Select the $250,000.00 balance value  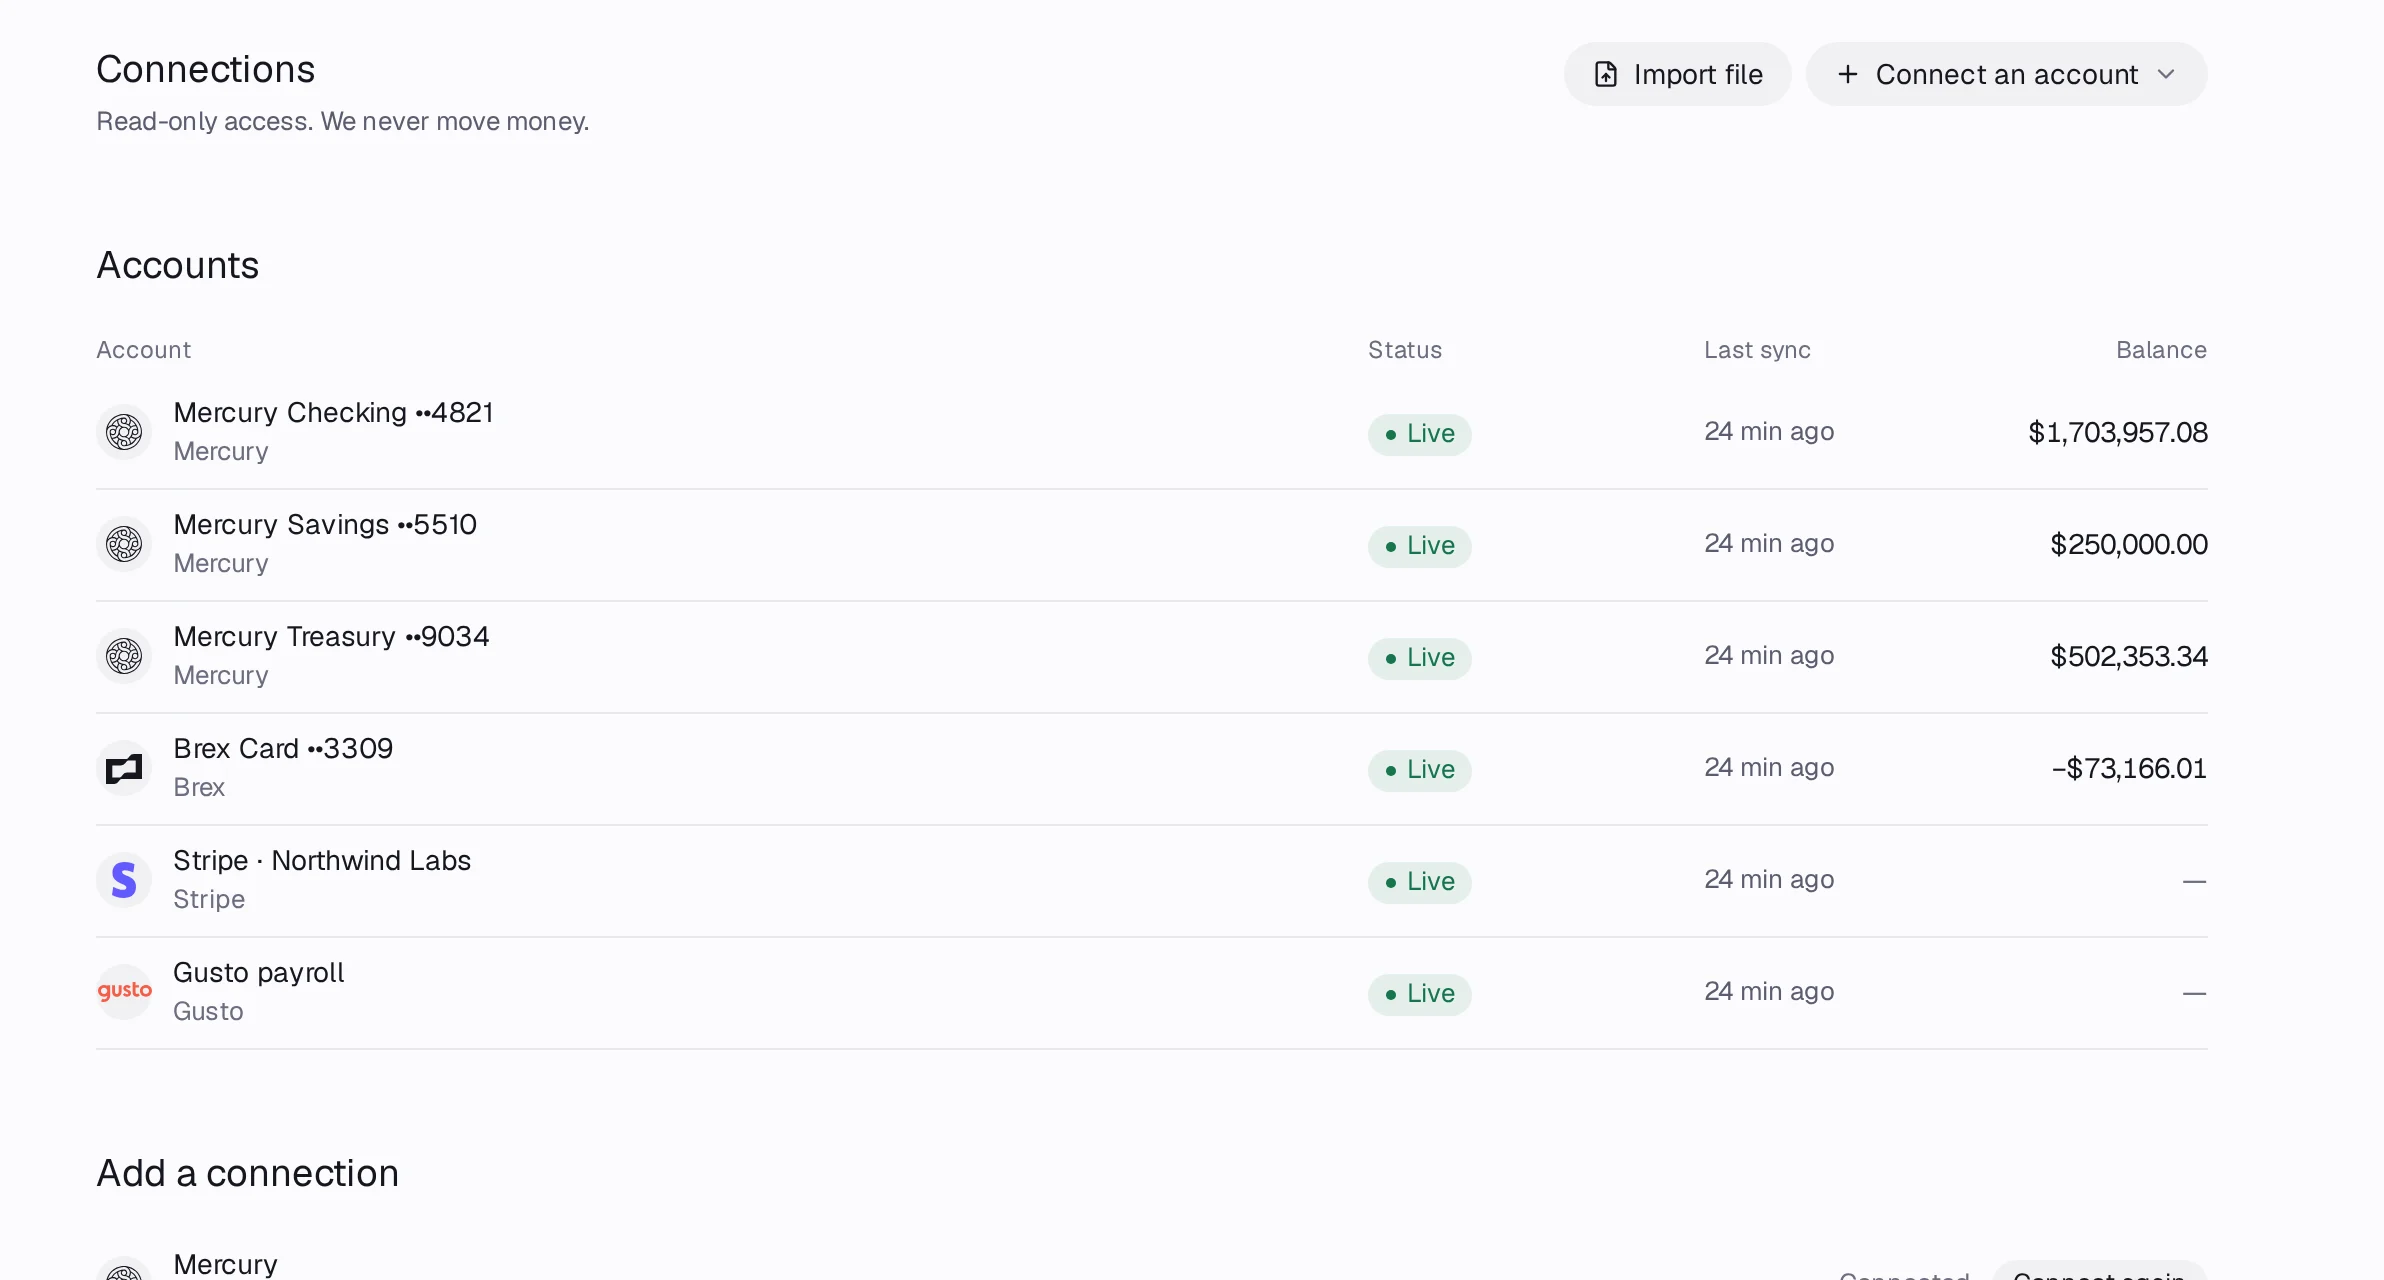pyautogui.click(x=2128, y=545)
